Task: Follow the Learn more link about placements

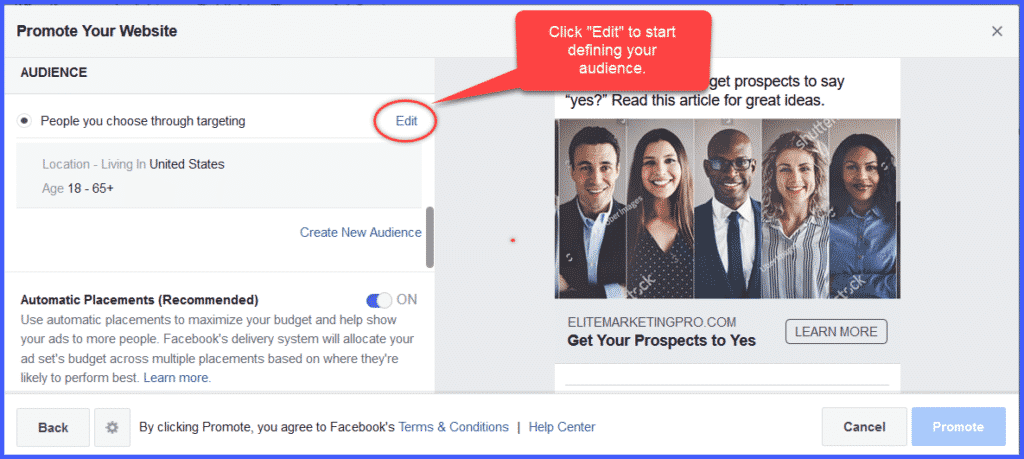Action: tap(176, 378)
